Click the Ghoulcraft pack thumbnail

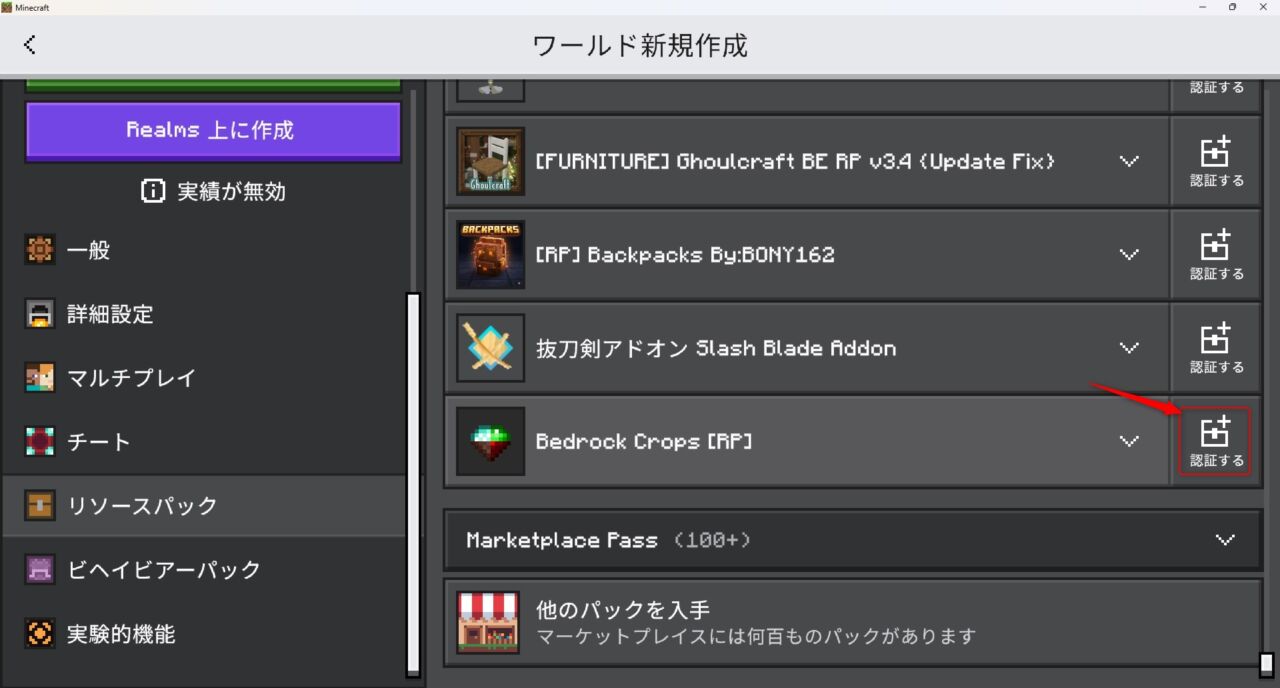(x=490, y=161)
